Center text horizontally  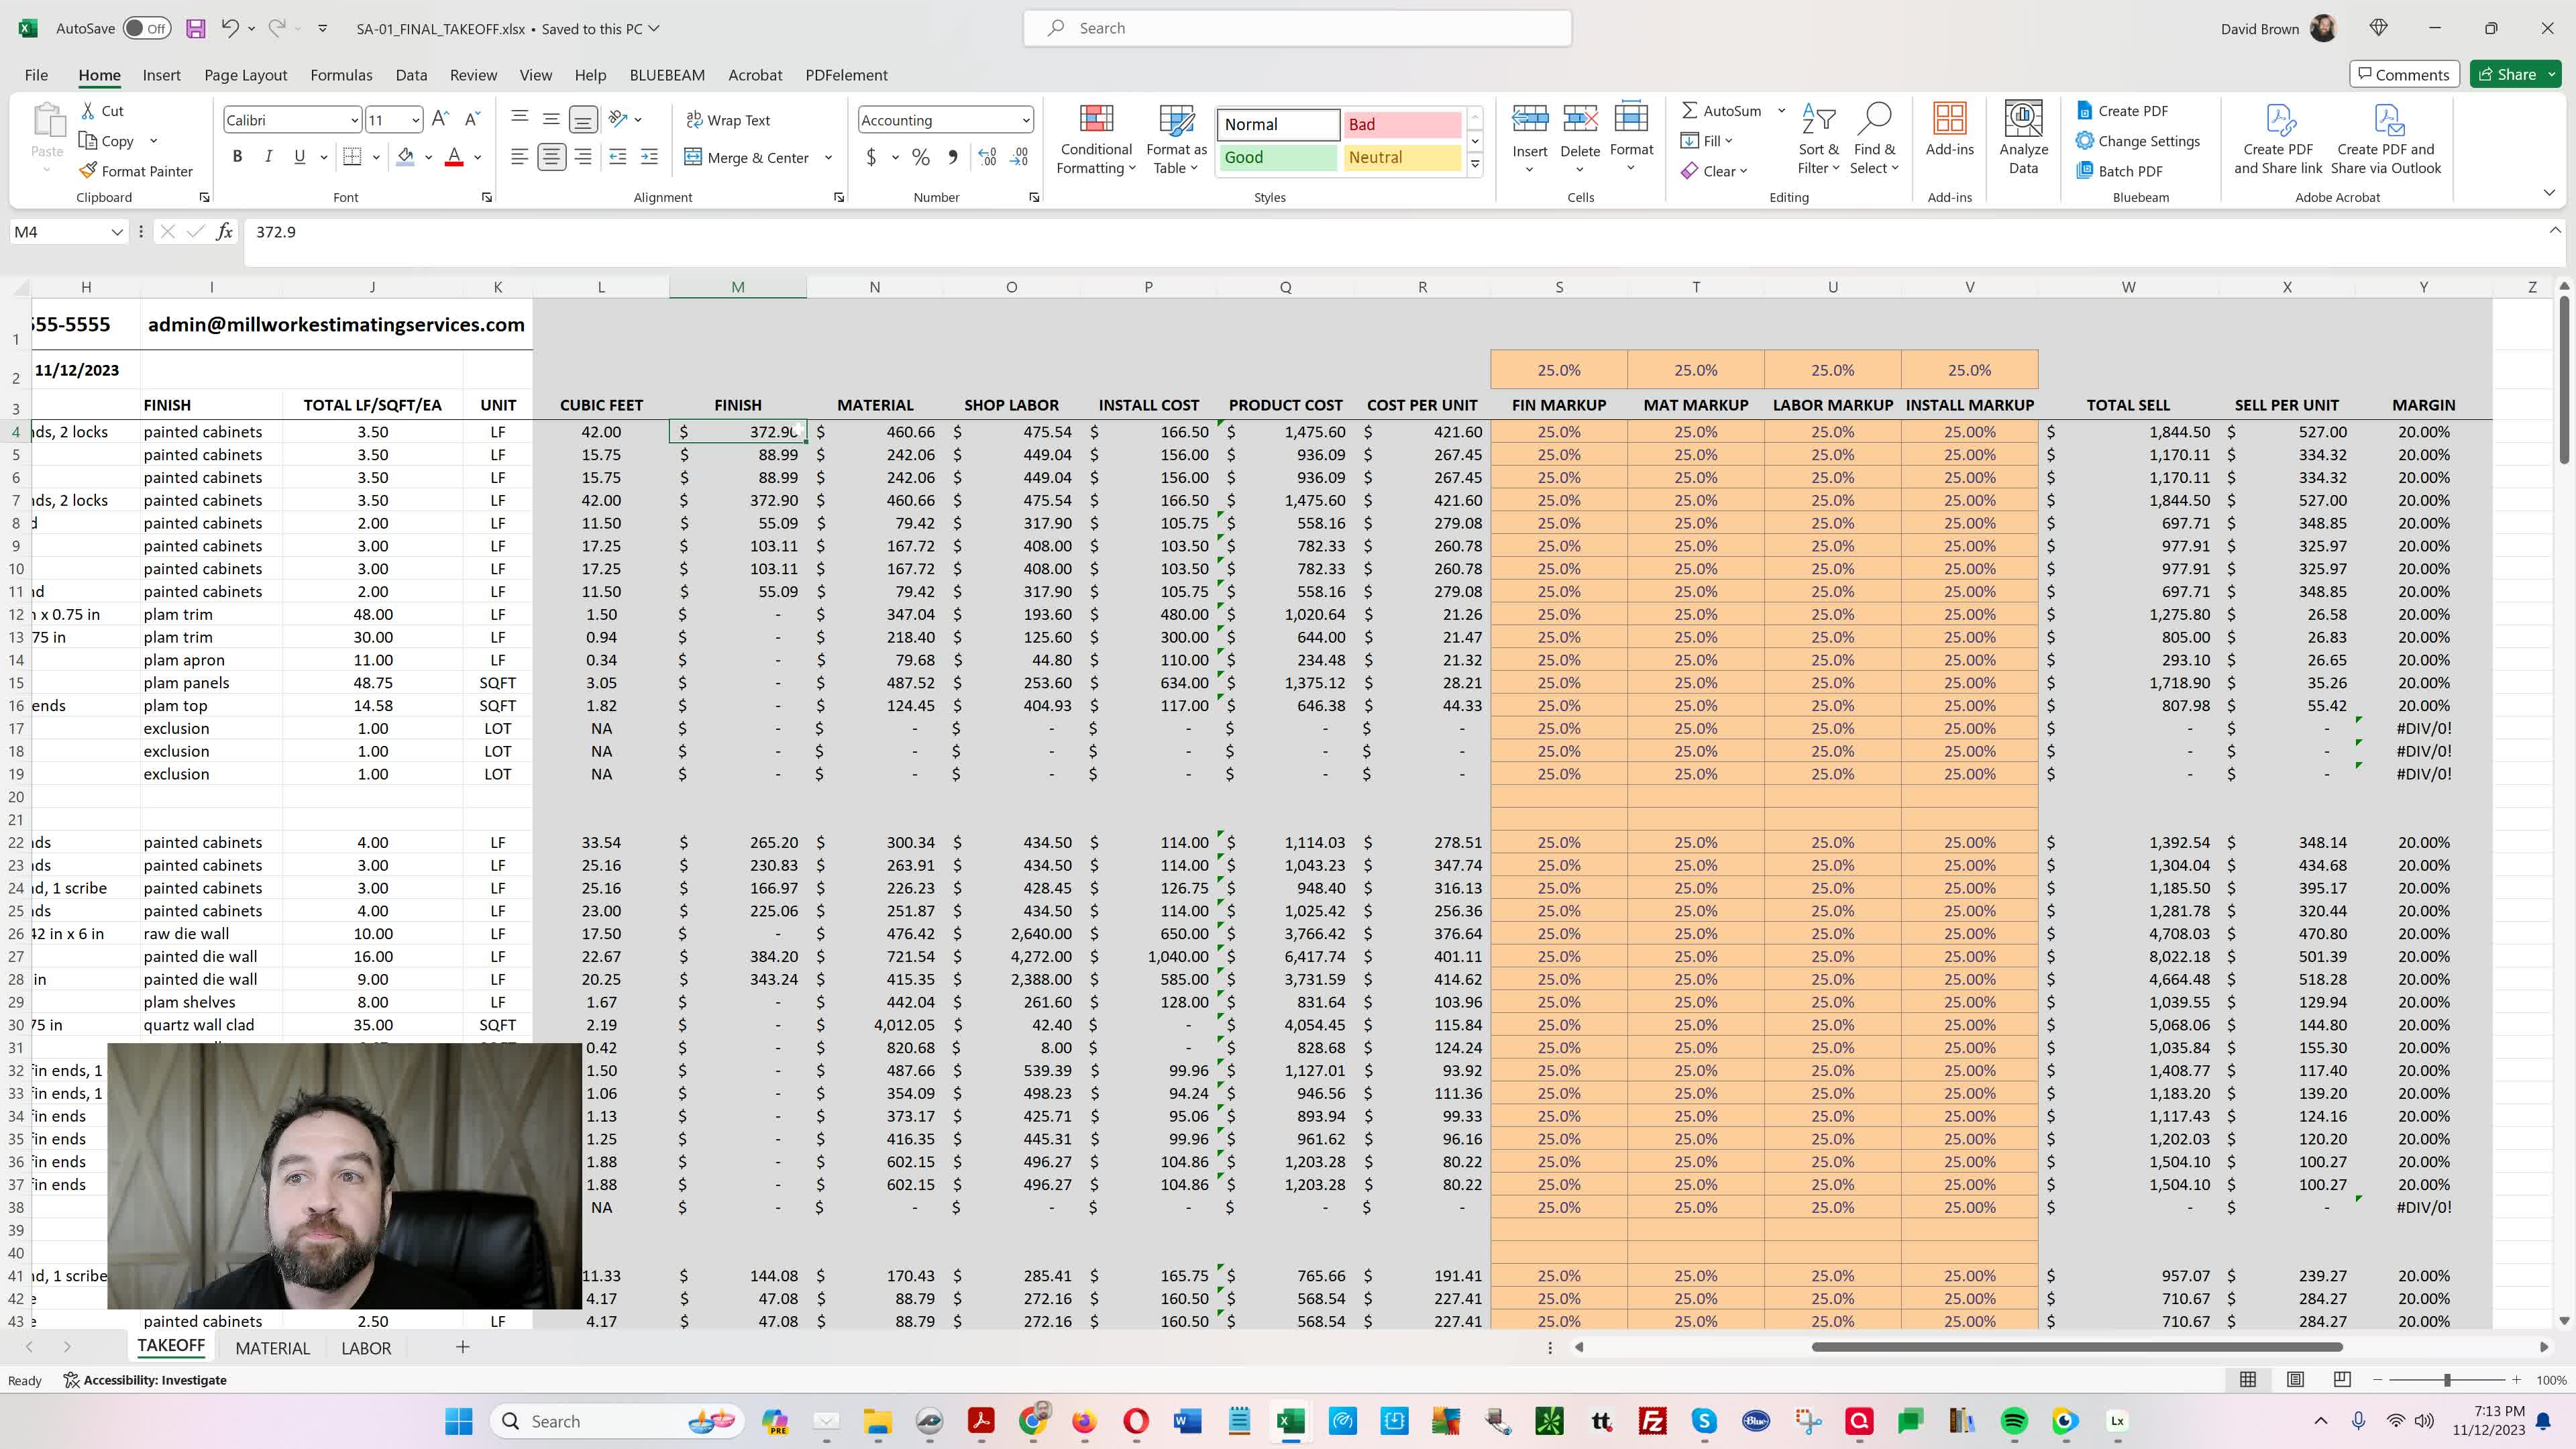click(551, 157)
